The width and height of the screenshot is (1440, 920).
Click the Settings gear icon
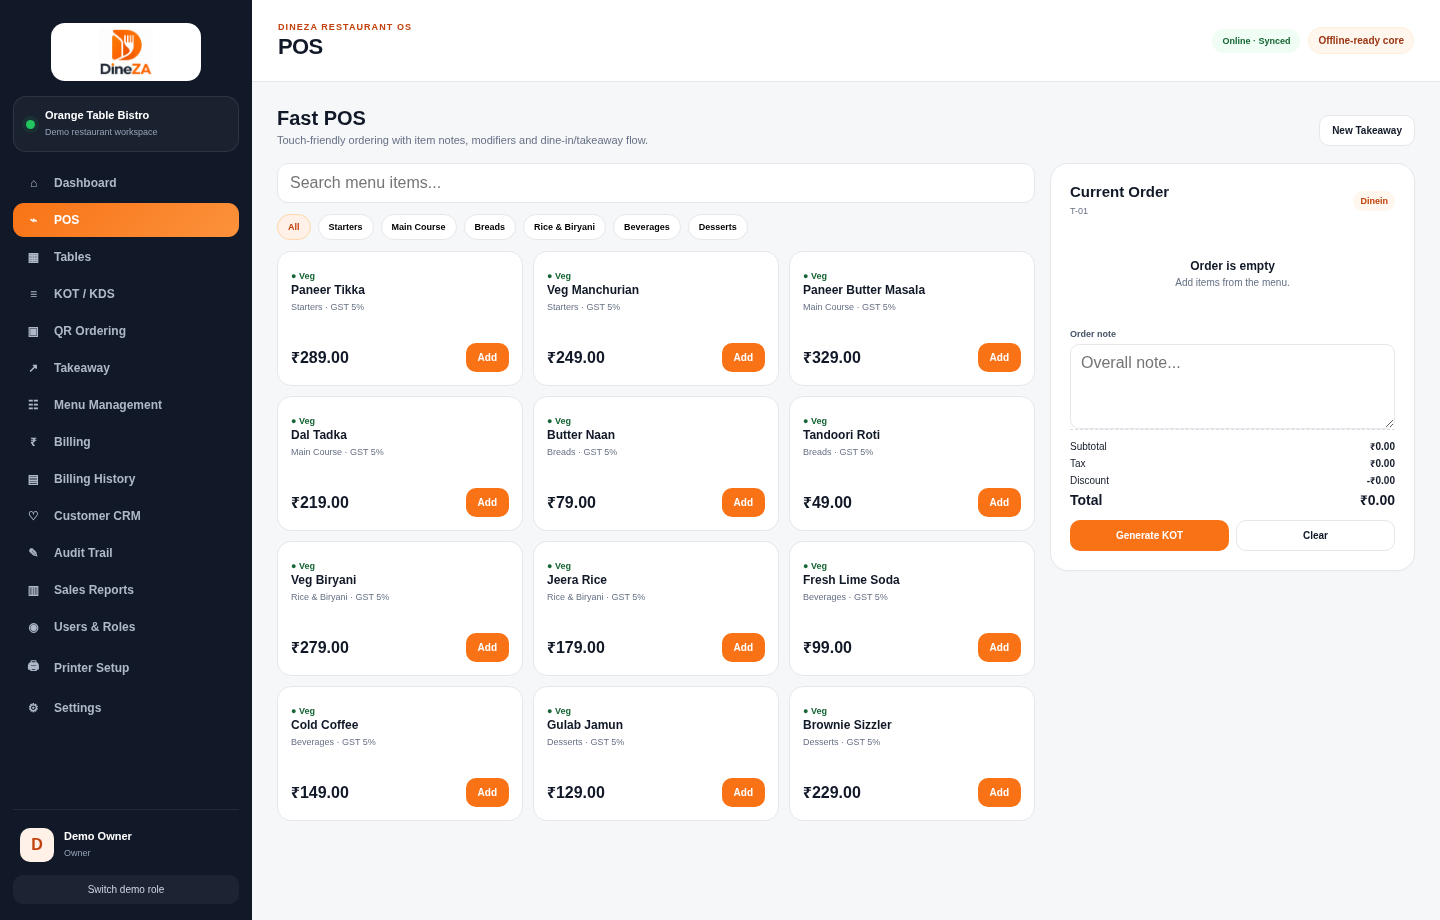(x=33, y=708)
